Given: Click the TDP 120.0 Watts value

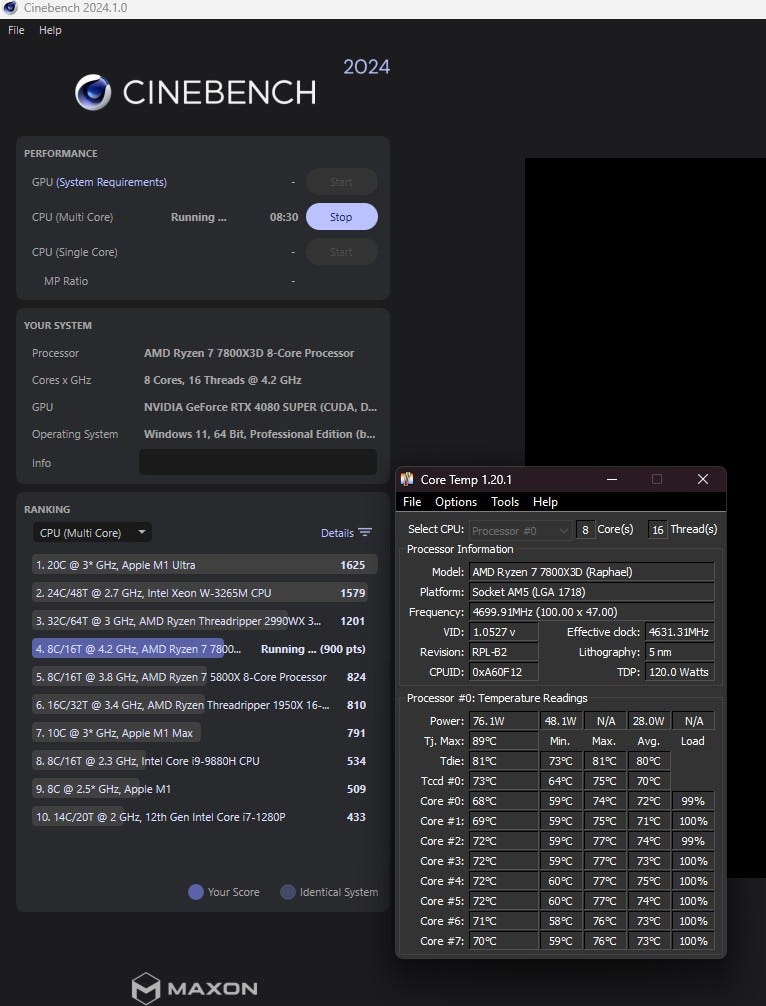Looking at the screenshot, I should (679, 672).
